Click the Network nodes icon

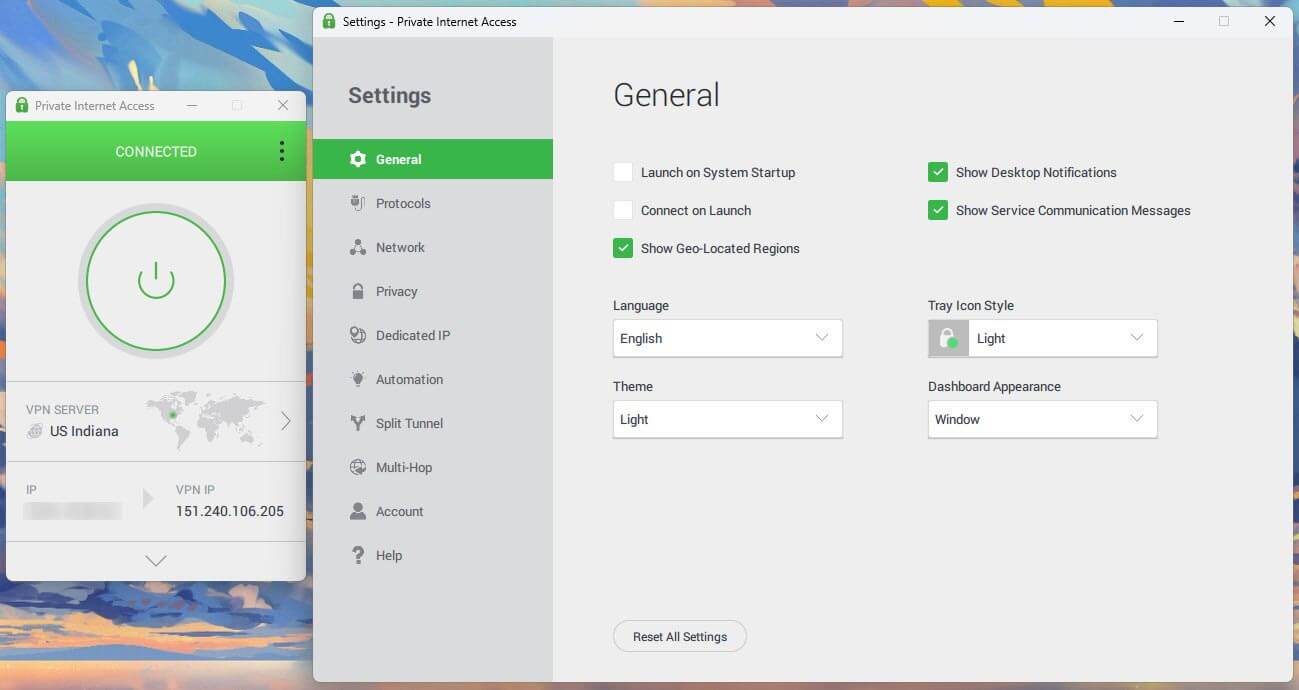tap(358, 247)
